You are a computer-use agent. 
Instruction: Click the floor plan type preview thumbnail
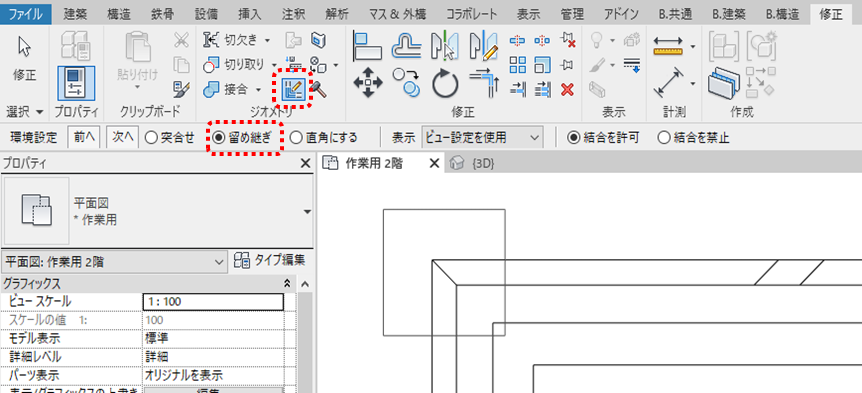37,211
